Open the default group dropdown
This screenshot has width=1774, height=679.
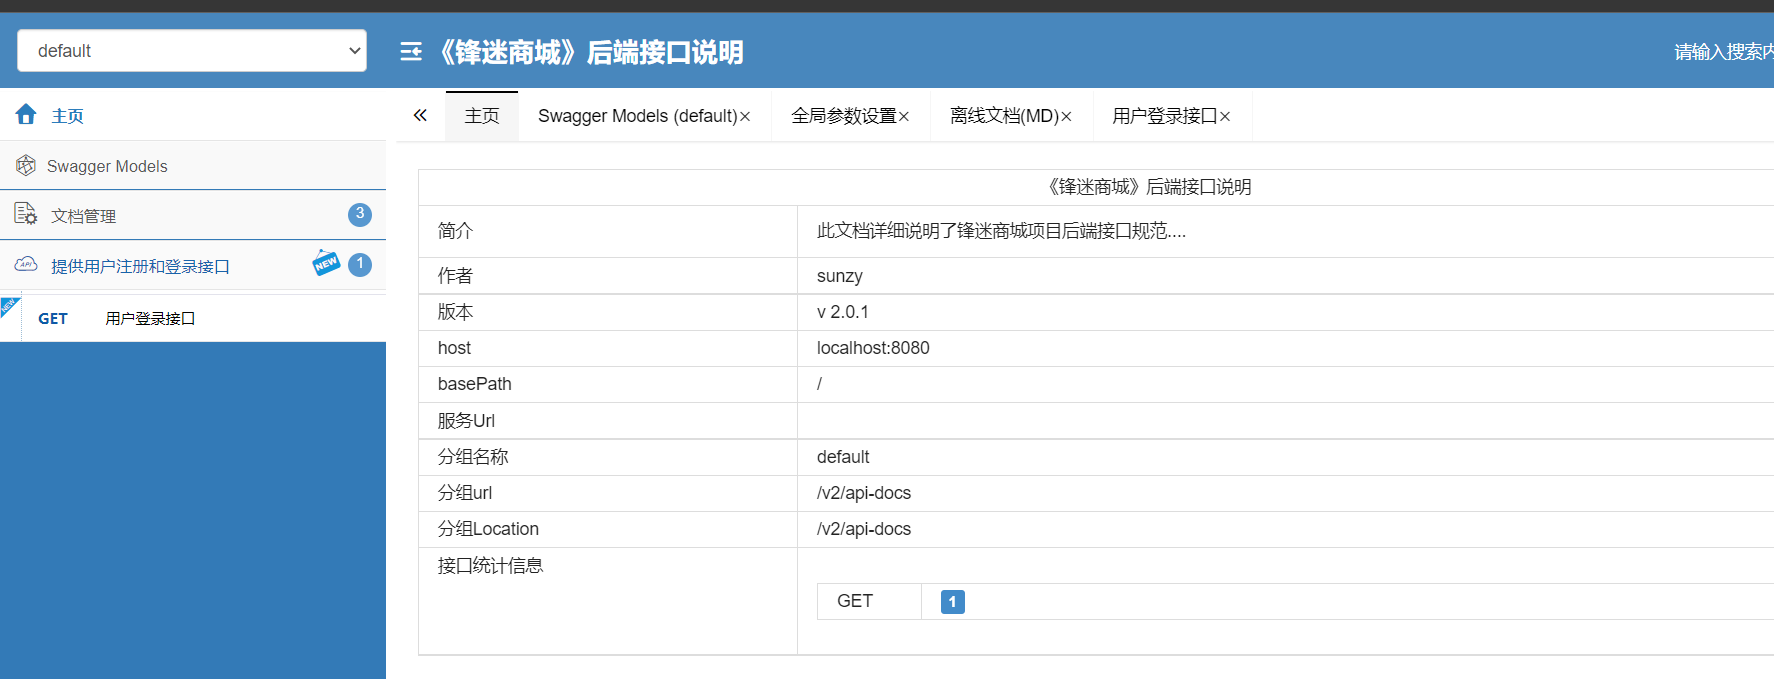[x=192, y=51]
